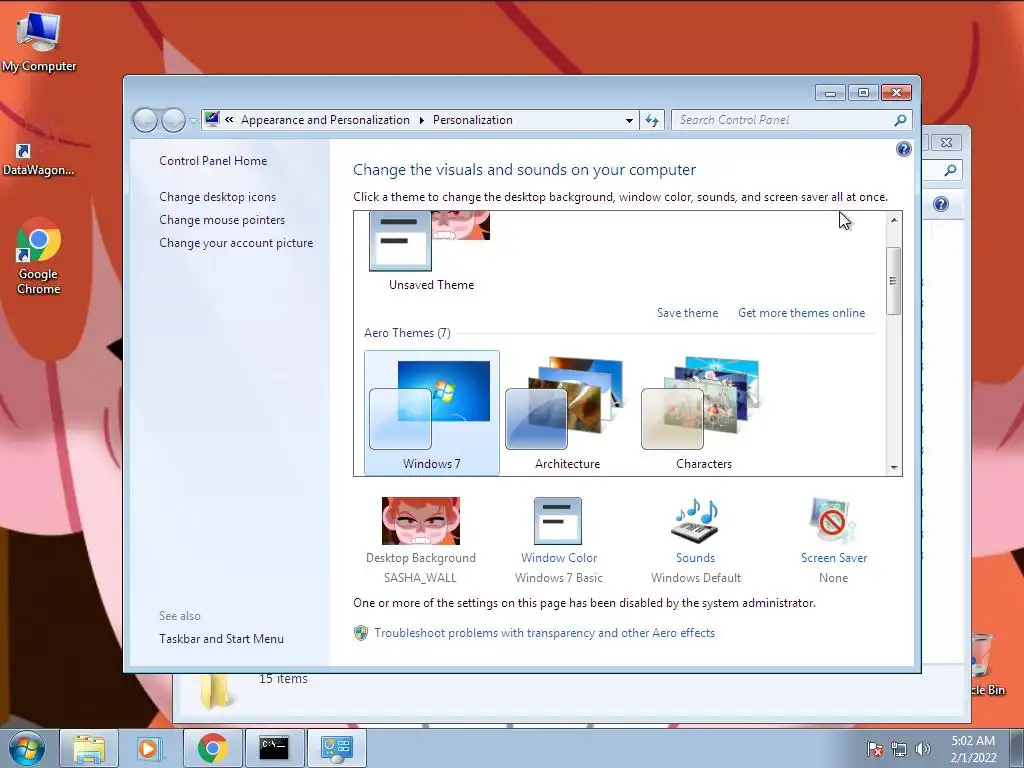Click the shield icon beside Troubleshoot link
The height and width of the screenshot is (768, 1024).
point(360,633)
